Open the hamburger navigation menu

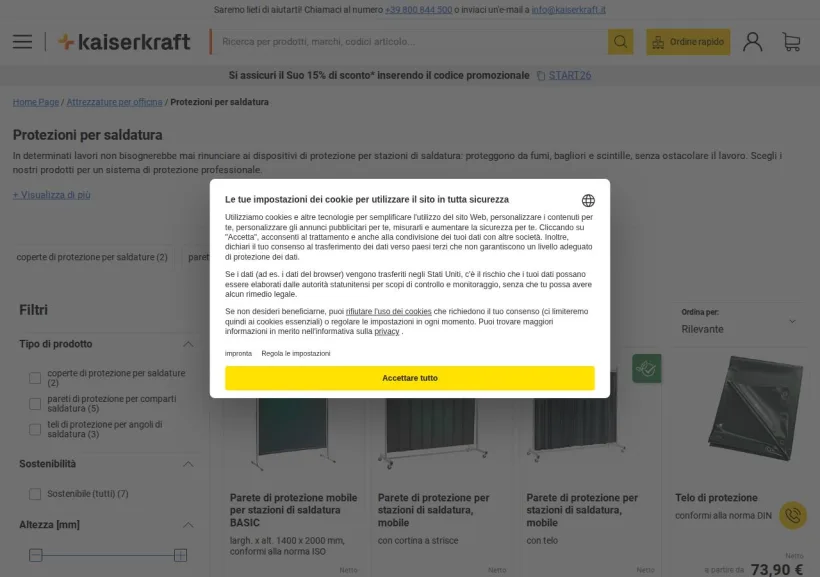tap(22, 42)
